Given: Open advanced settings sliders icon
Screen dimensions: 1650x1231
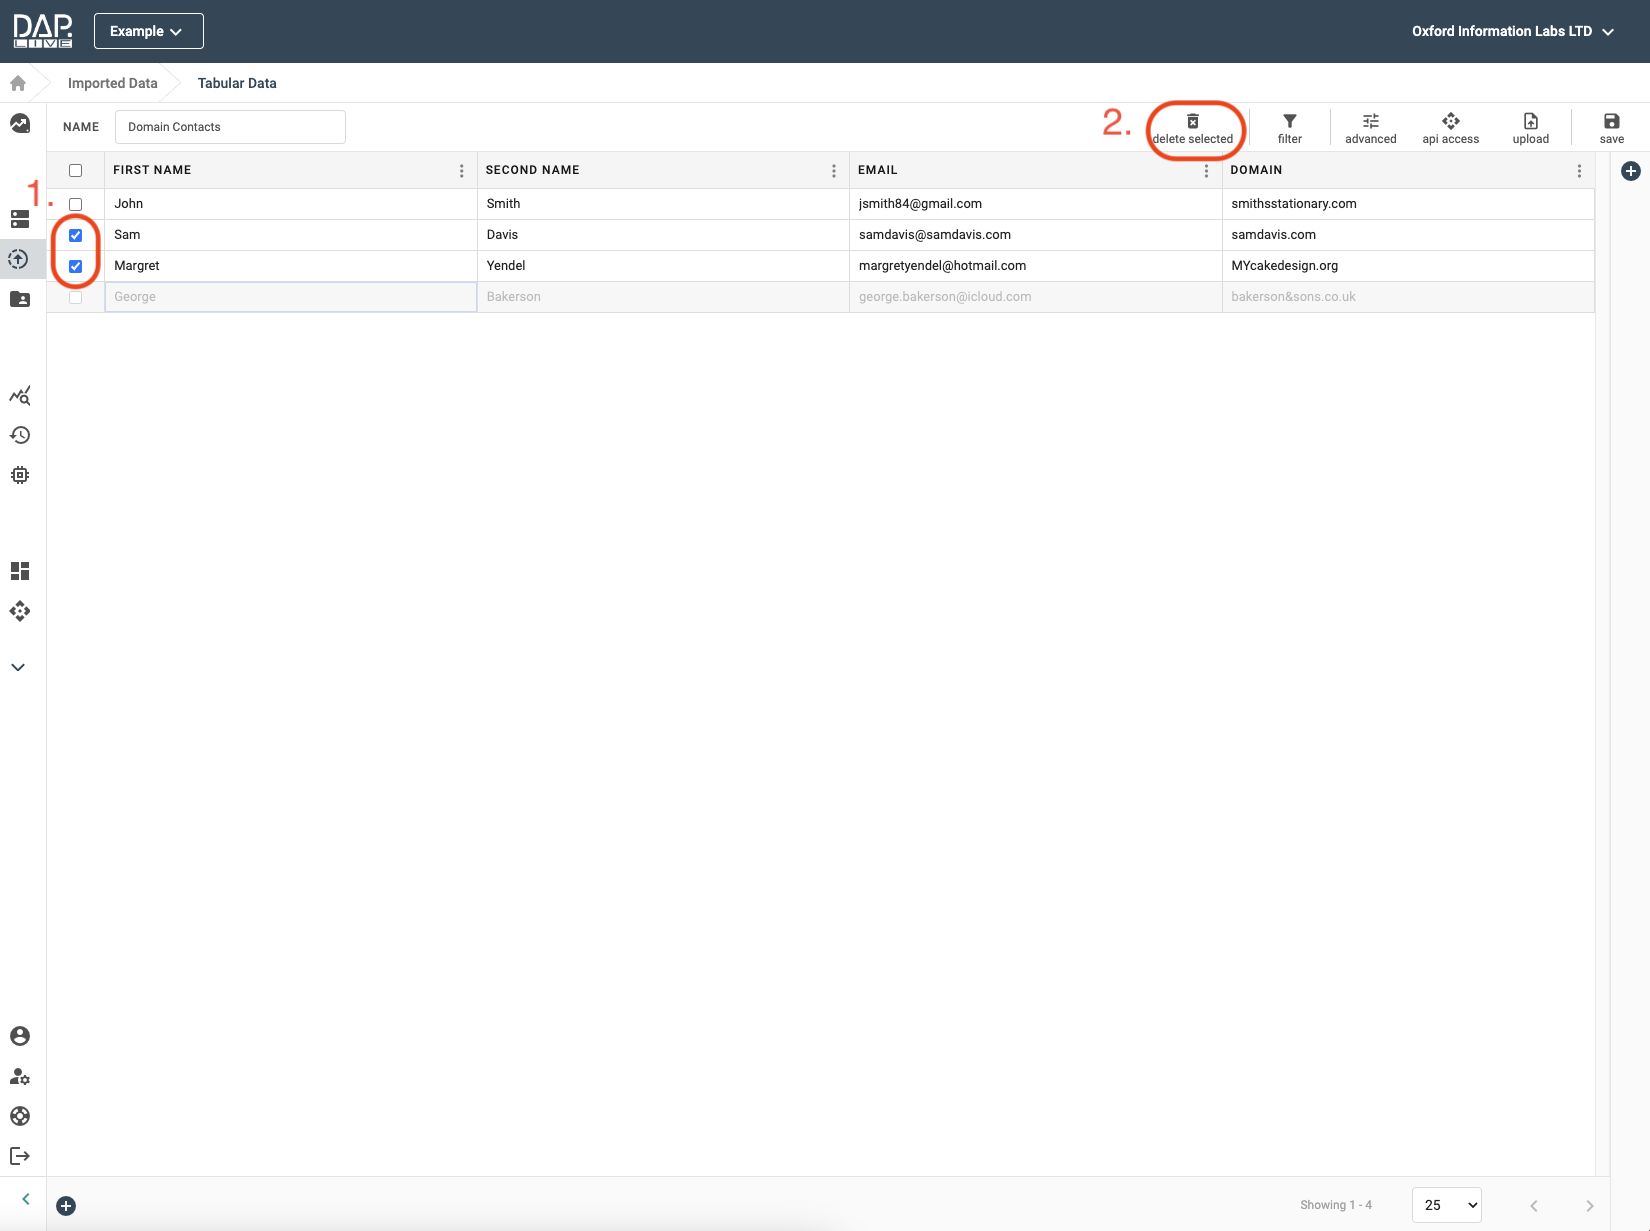Looking at the screenshot, I should pyautogui.click(x=1370, y=122).
